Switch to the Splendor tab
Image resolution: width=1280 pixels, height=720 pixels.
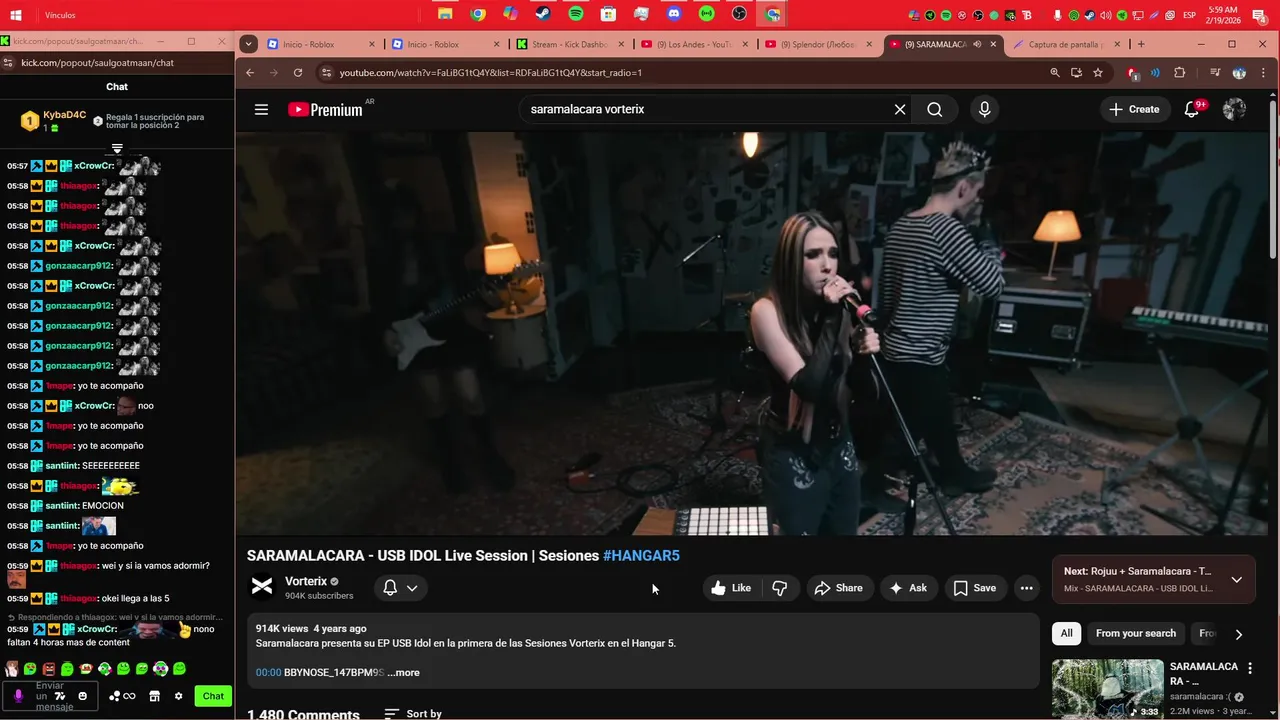tap(818, 45)
